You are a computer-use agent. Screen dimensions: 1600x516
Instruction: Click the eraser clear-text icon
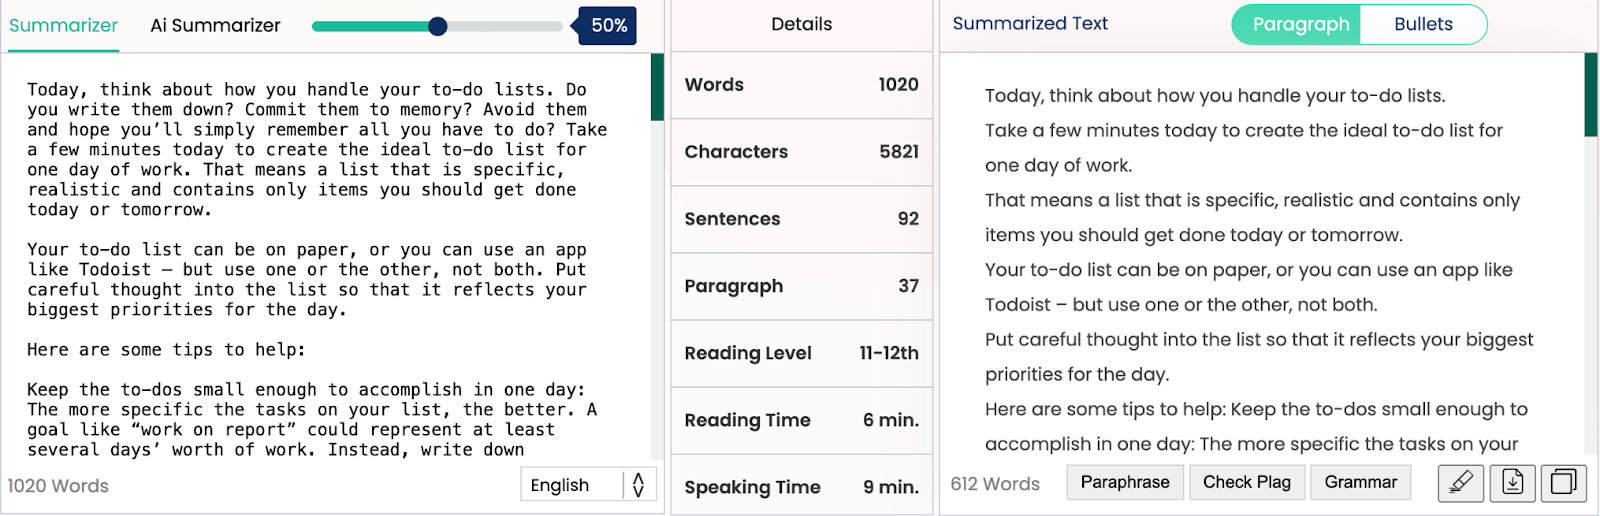pyautogui.click(x=1460, y=483)
